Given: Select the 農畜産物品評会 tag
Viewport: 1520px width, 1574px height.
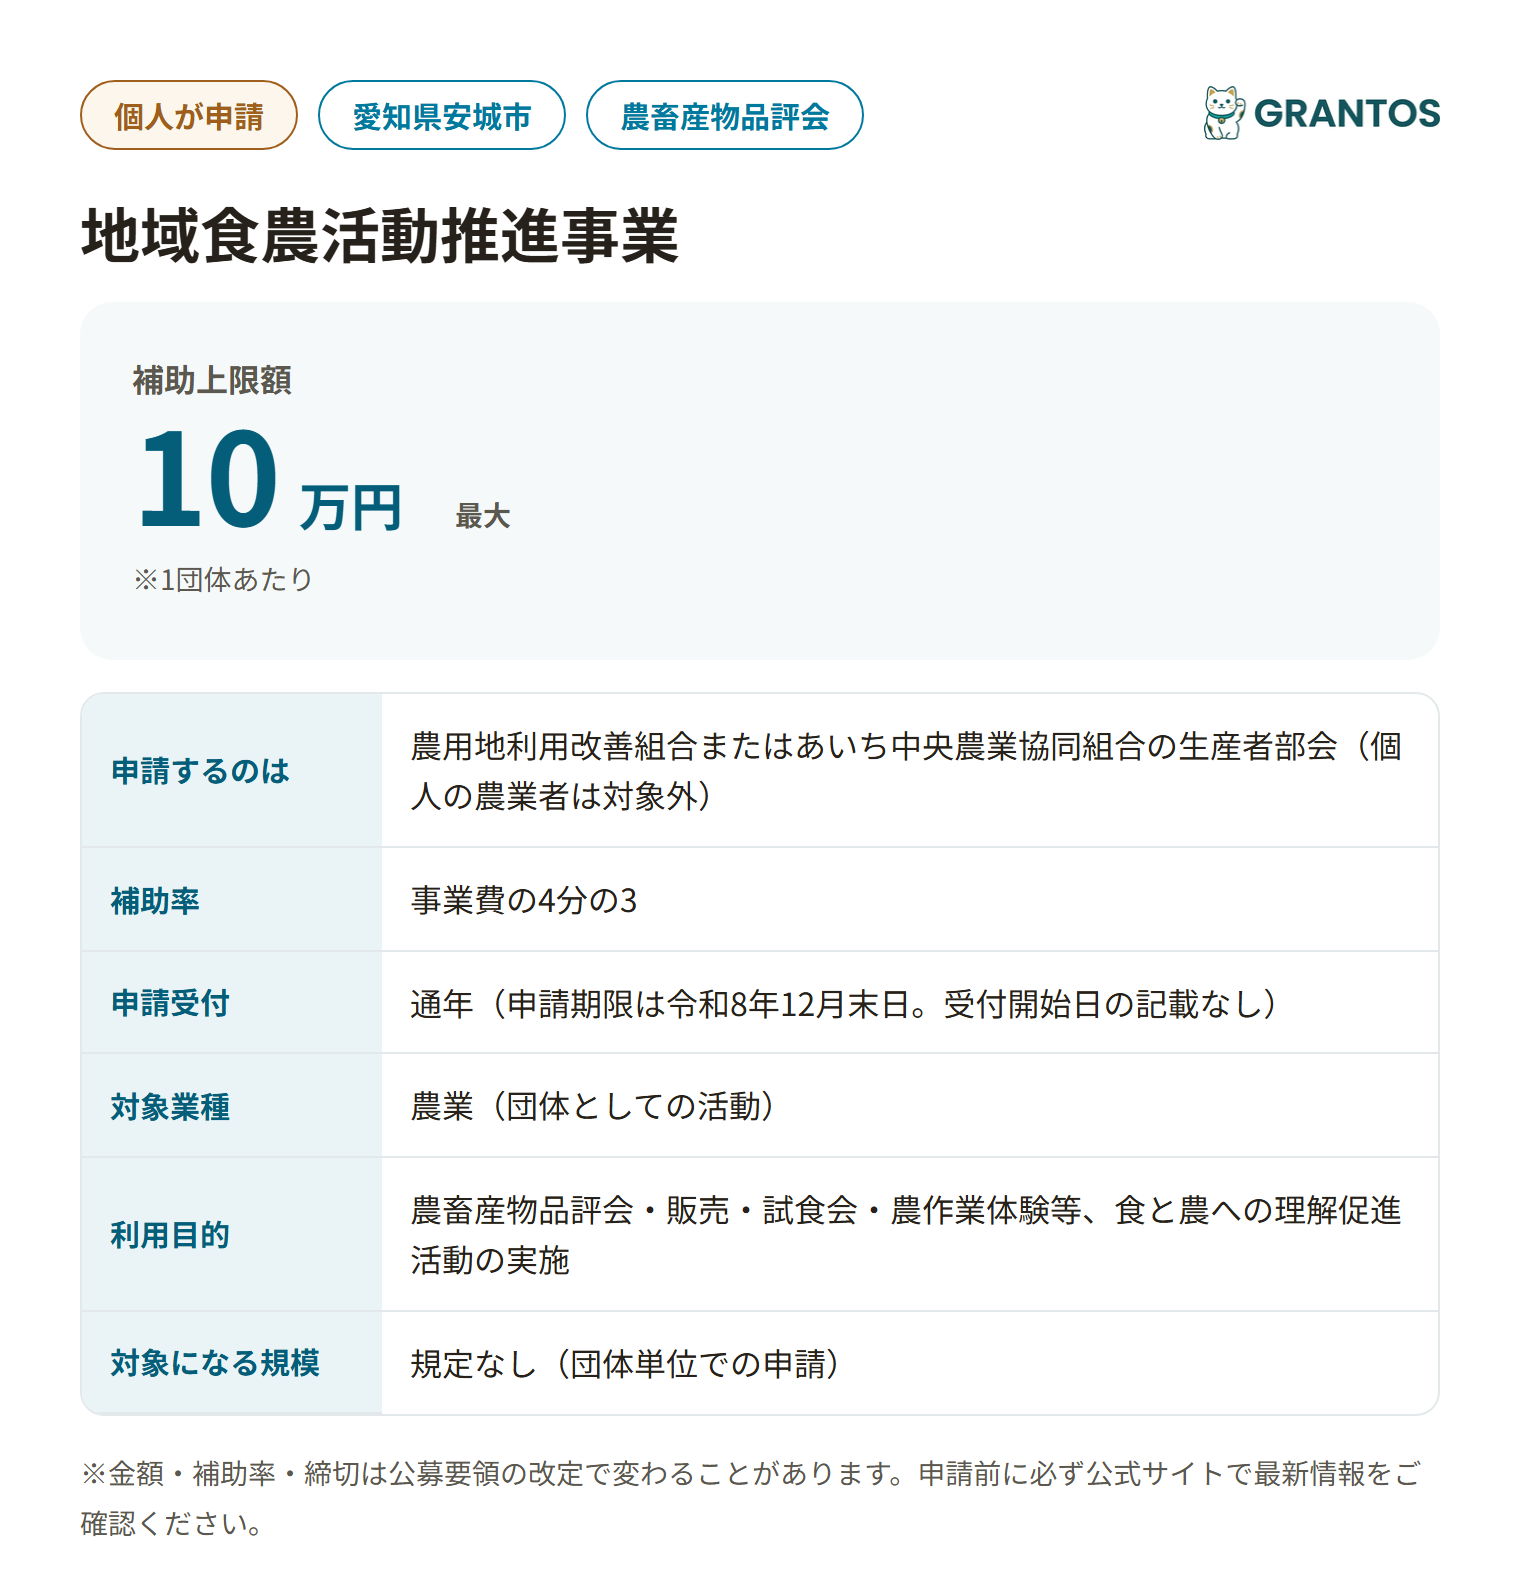Looking at the screenshot, I should click(x=725, y=116).
